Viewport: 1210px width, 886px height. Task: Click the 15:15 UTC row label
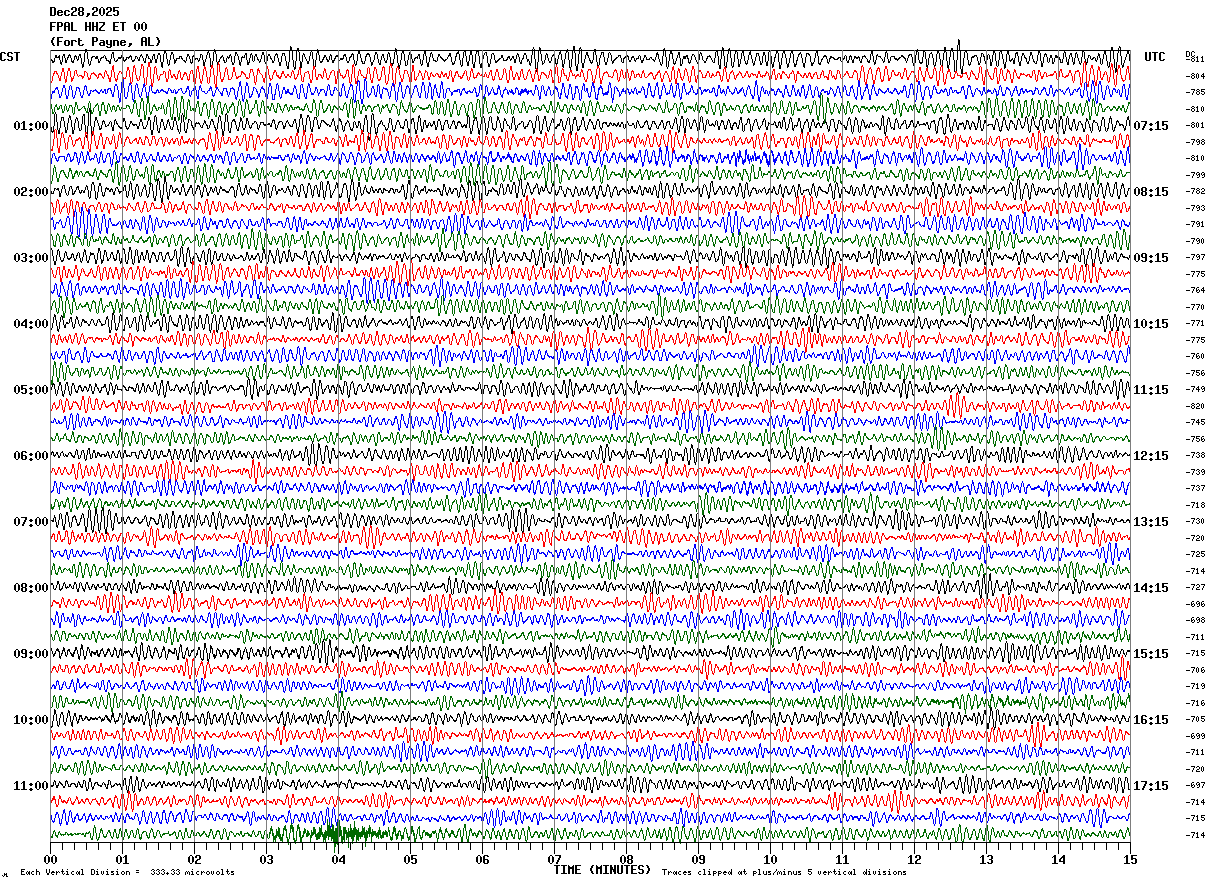(x=1151, y=654)
